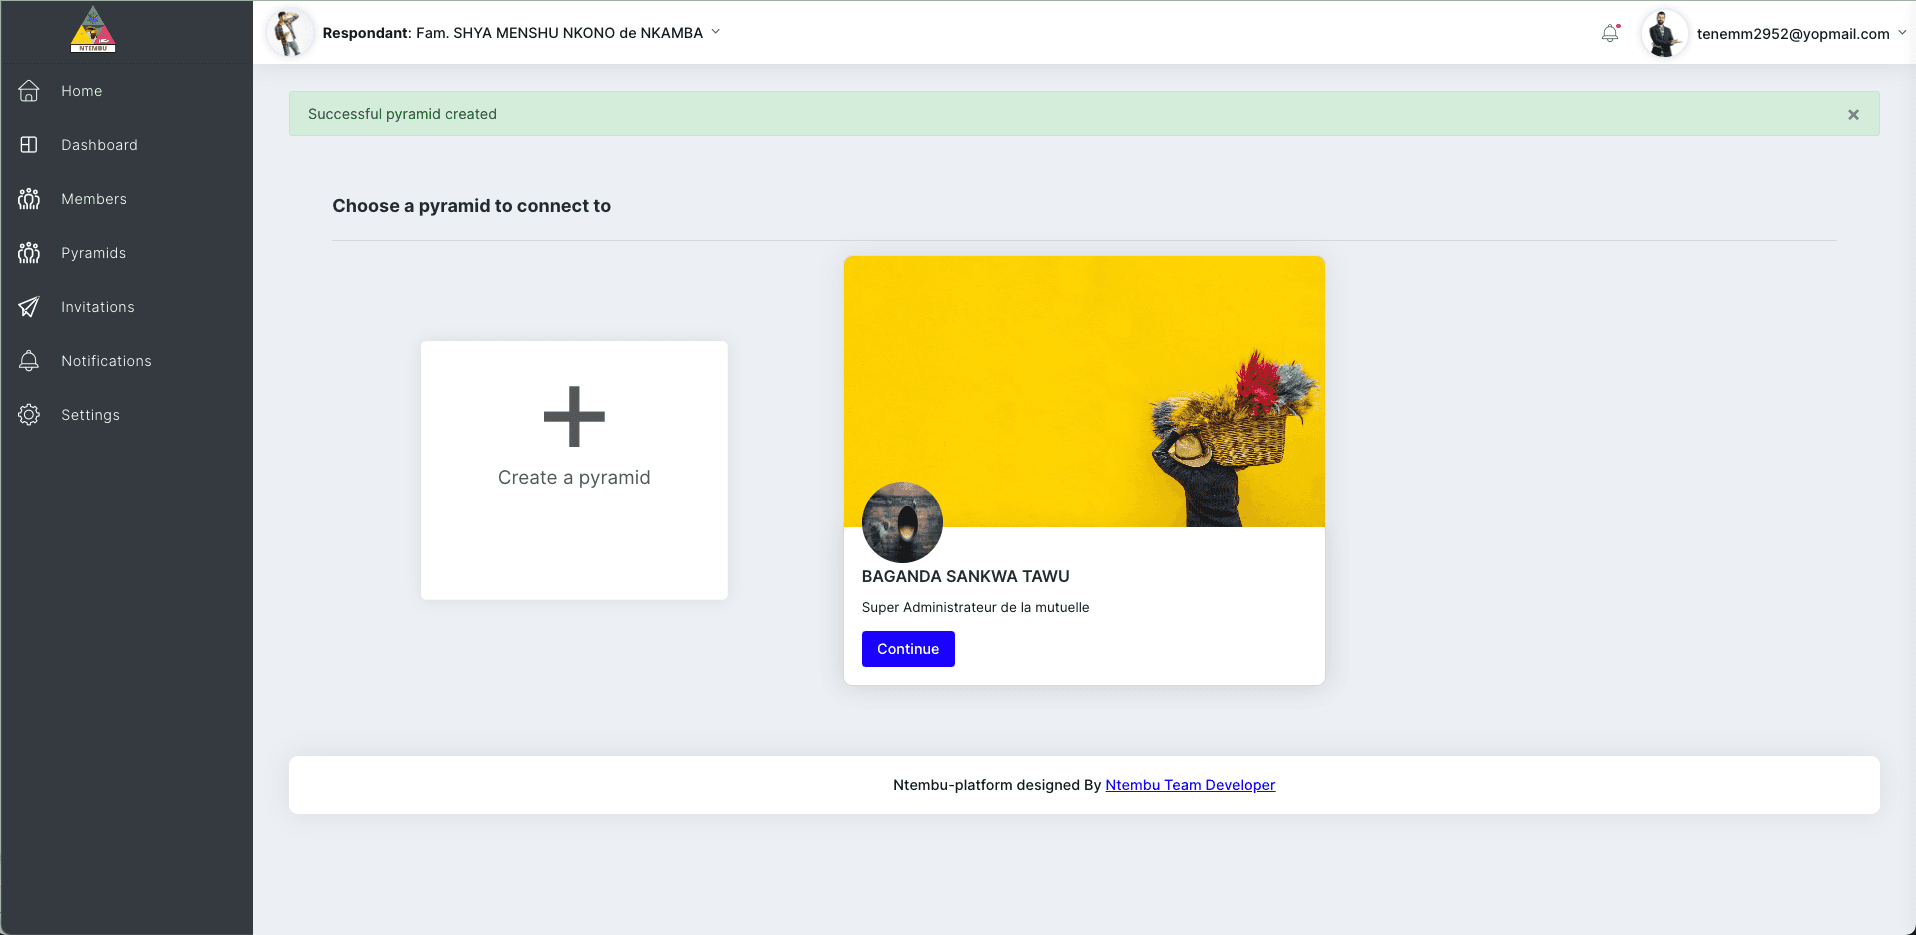Viewport: 1916px width, 935px height.
Task: Dismiss the successful pyramid created alert
Action: point(1853,115)
